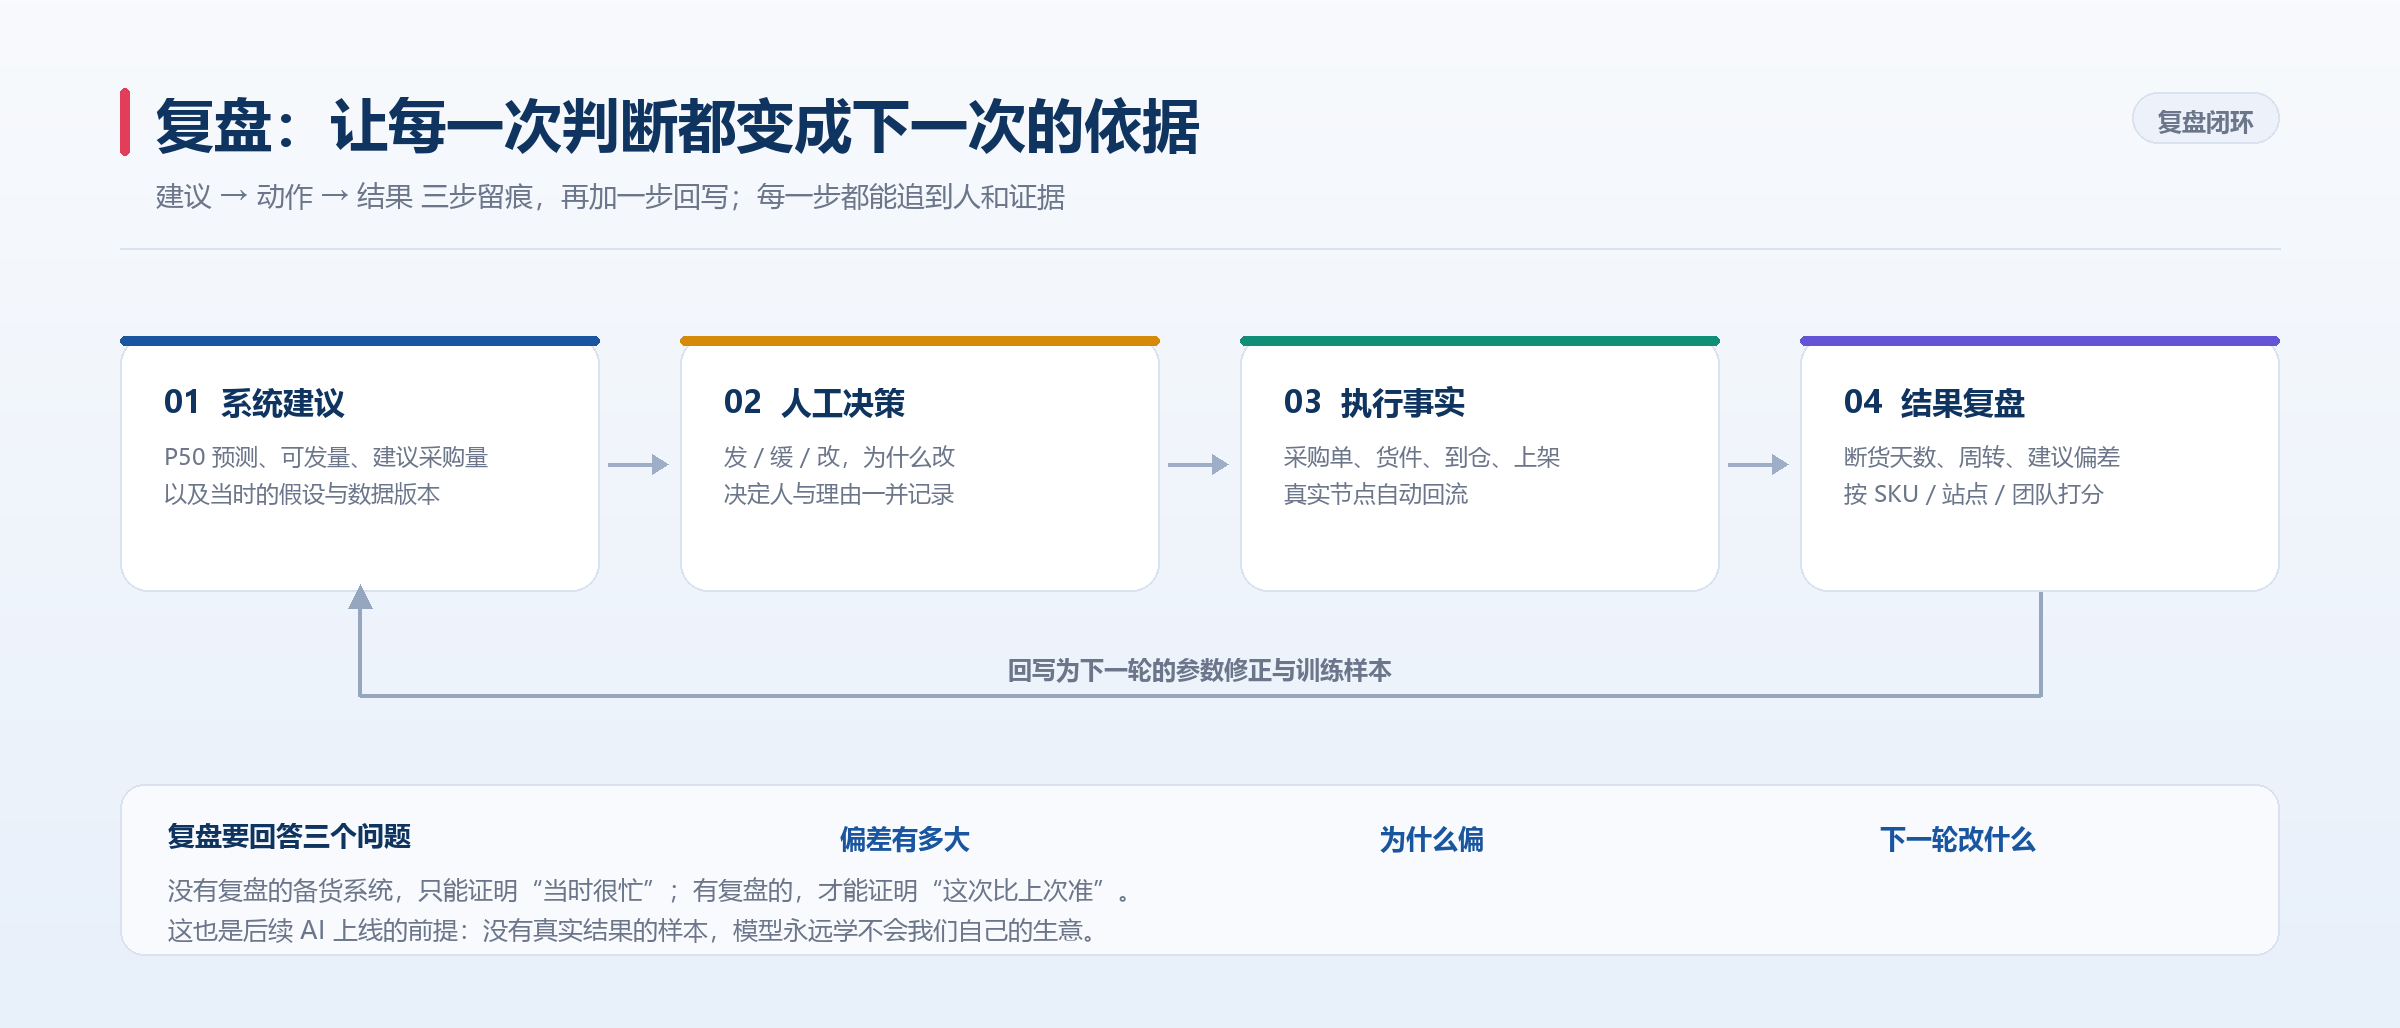The width and height of the screenshot is (2400, 1028).
Task: Click the text 采购单、货件、到仓、上架
Action: (x=1422, y=457)
